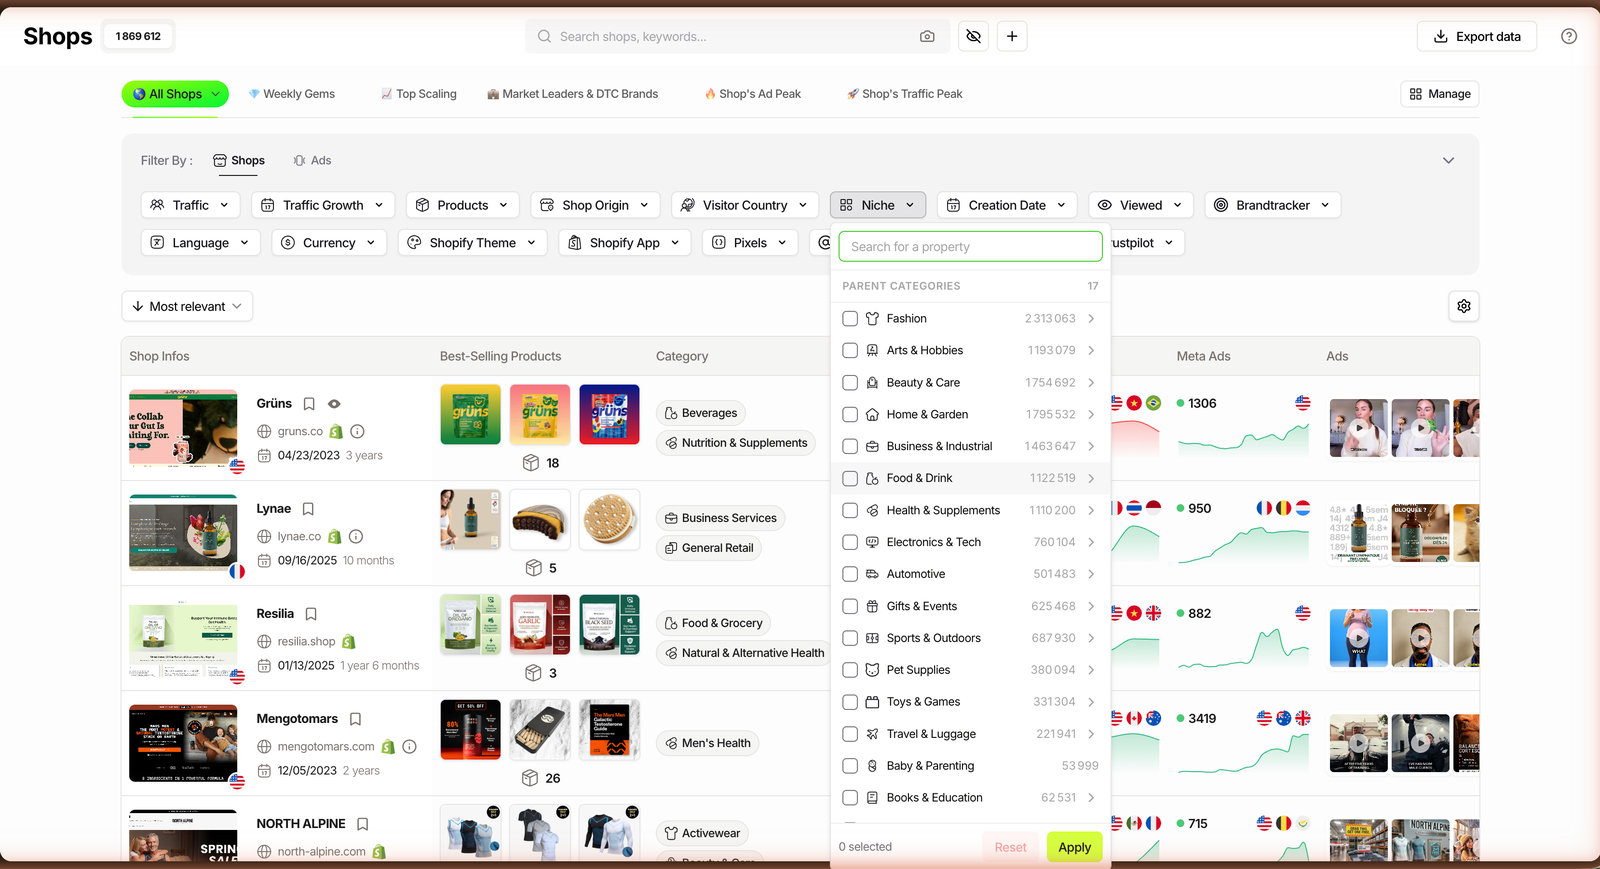Screen dimensions: 1600x869
Task: Open the help question mark icon
Action: pyautogui.click(x=1569, y=36)
